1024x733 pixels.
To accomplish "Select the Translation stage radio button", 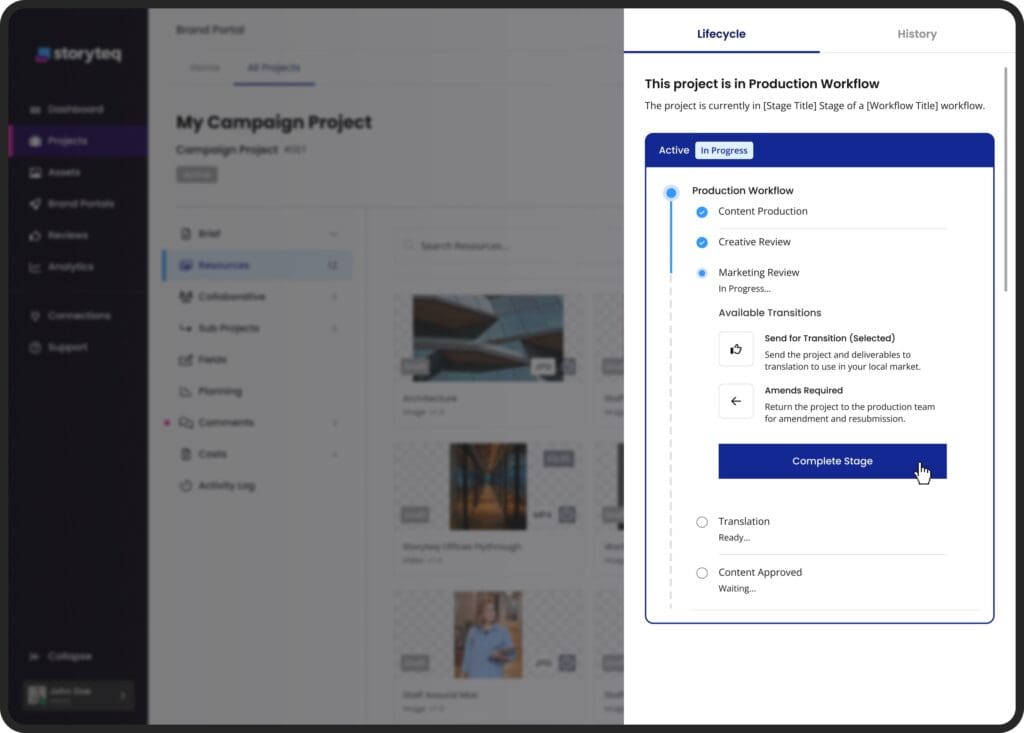I will [701, 522].
